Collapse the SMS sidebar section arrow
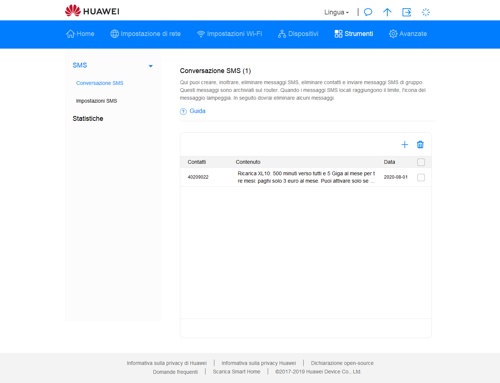Image resolution: width=500 pixels, height=383 pixels. (x=151, y=66)
